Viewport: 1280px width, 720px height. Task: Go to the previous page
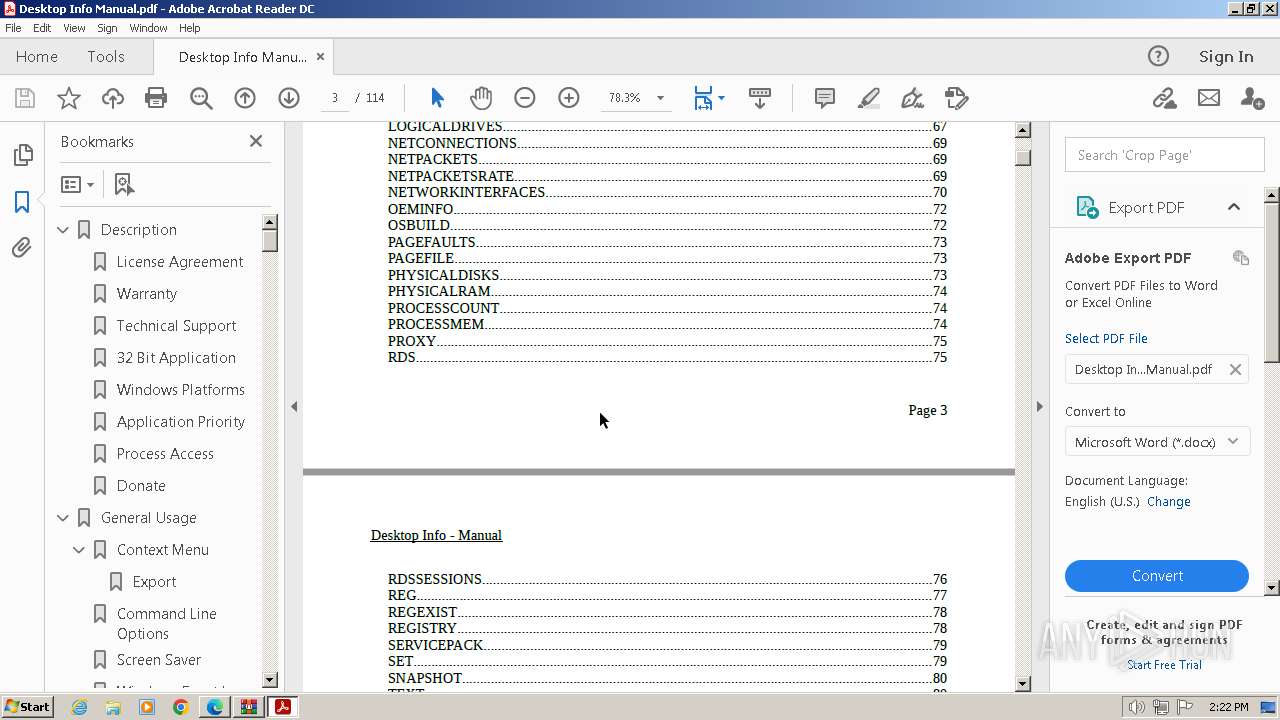[245, 98]
